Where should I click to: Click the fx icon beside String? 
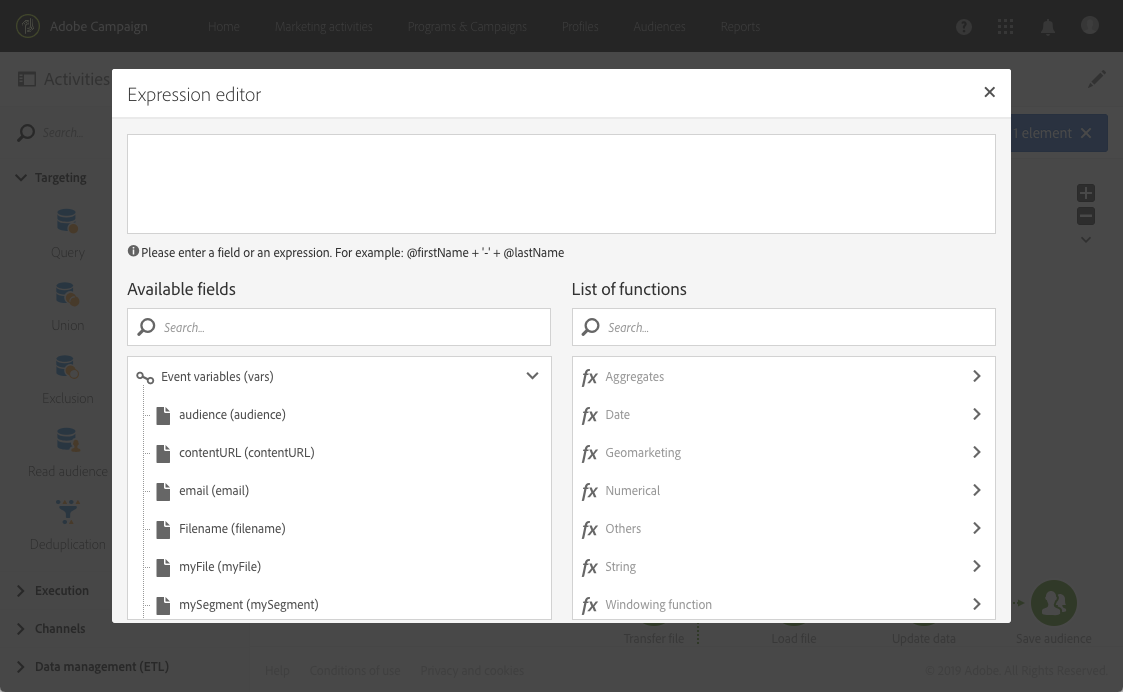[x=590, y=567]
